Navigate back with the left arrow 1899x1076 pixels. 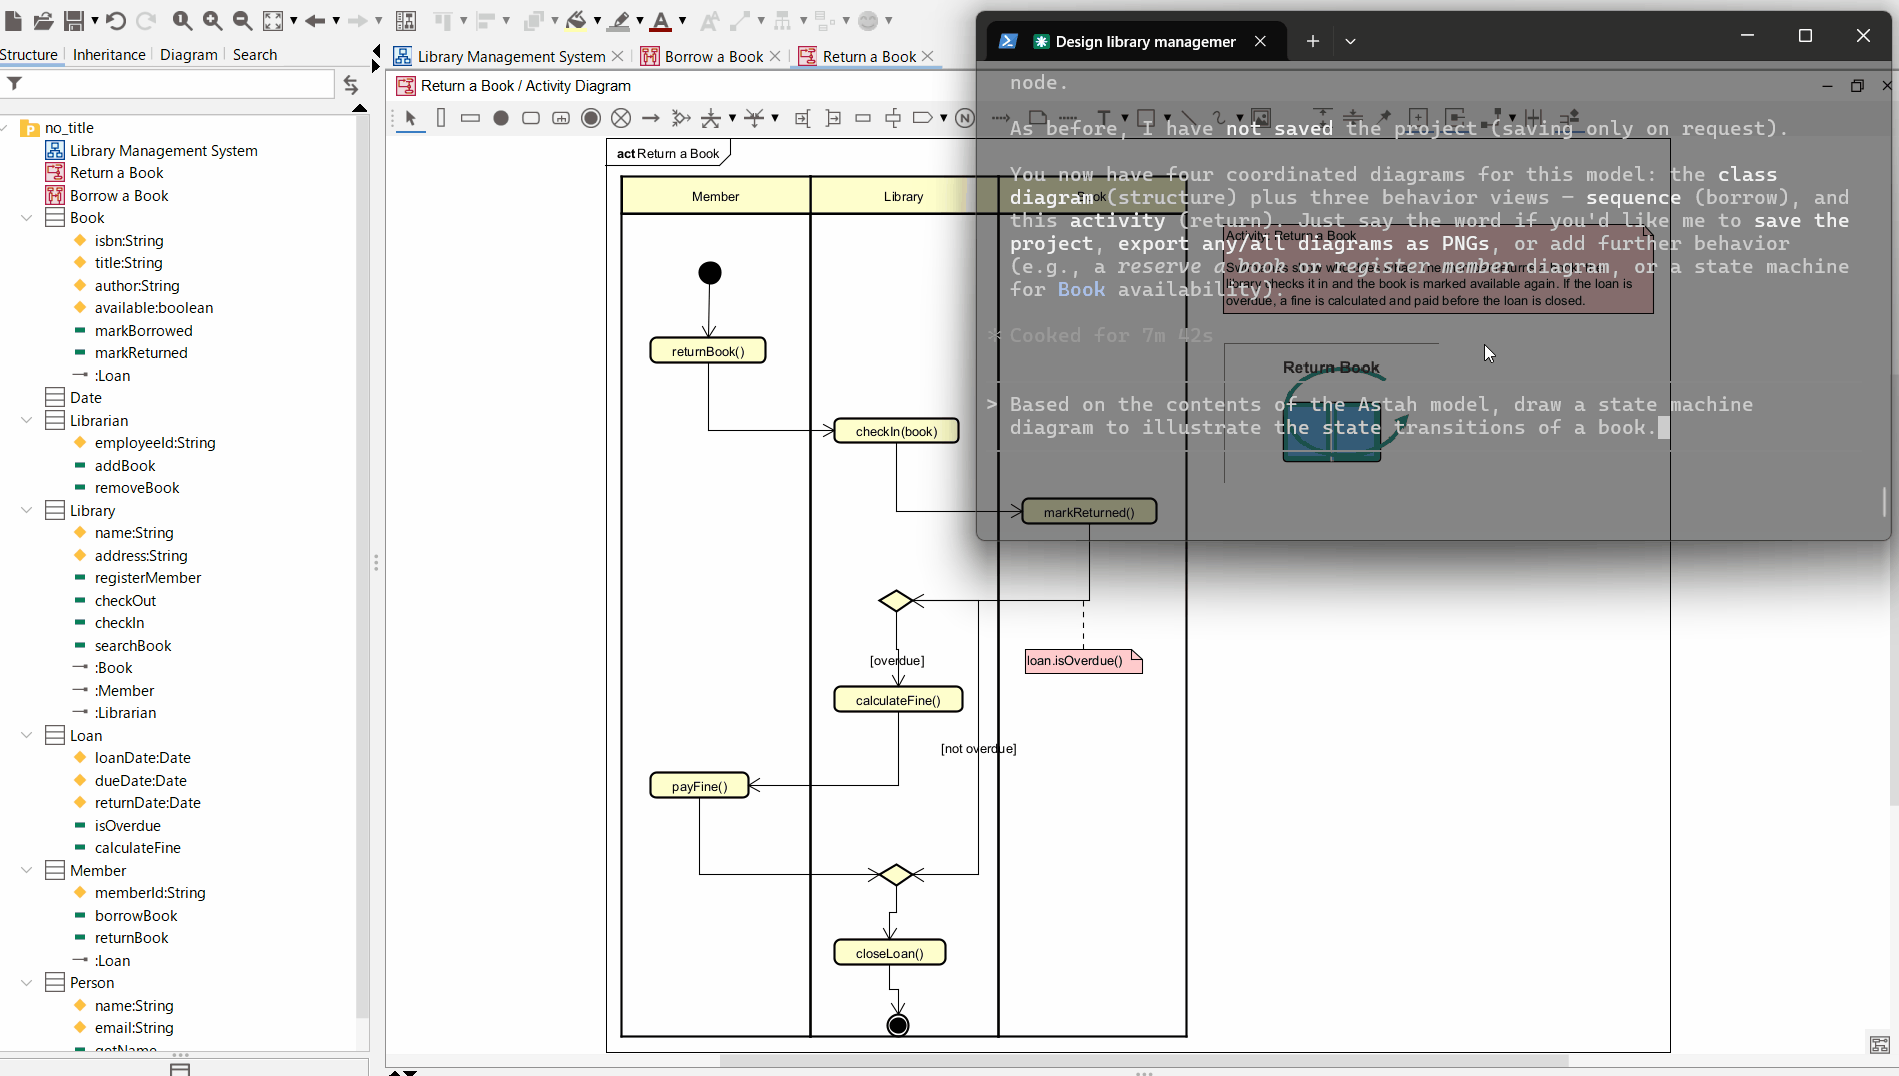(x=315, y=20)
